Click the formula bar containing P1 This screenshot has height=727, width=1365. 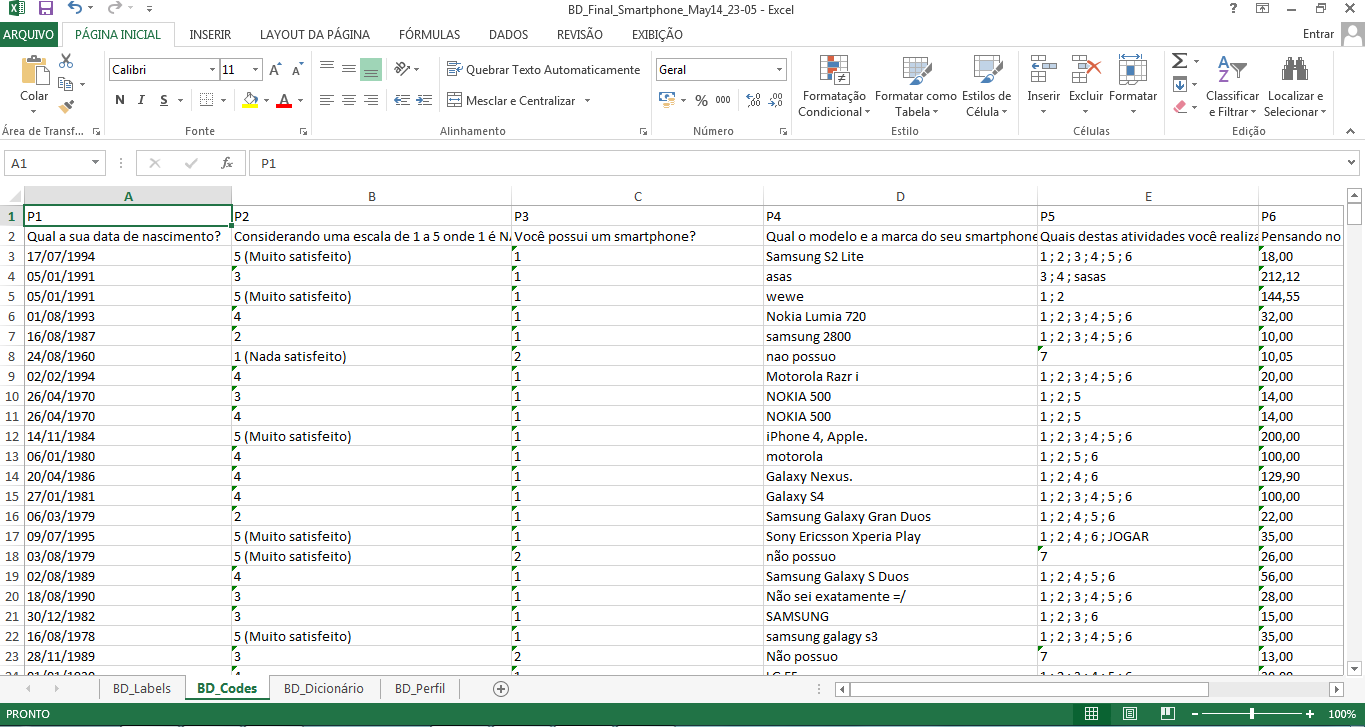796,163
